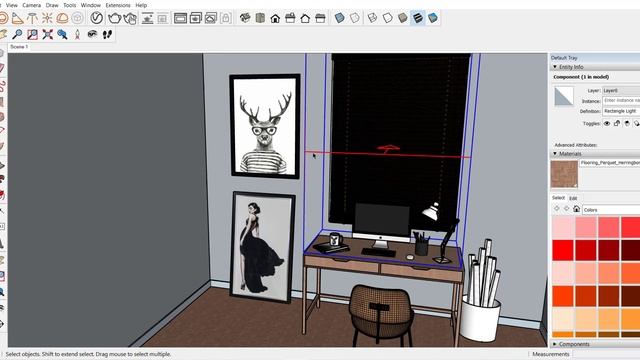Open the Camera menu

pyautogui.click(x=31, y=5)
